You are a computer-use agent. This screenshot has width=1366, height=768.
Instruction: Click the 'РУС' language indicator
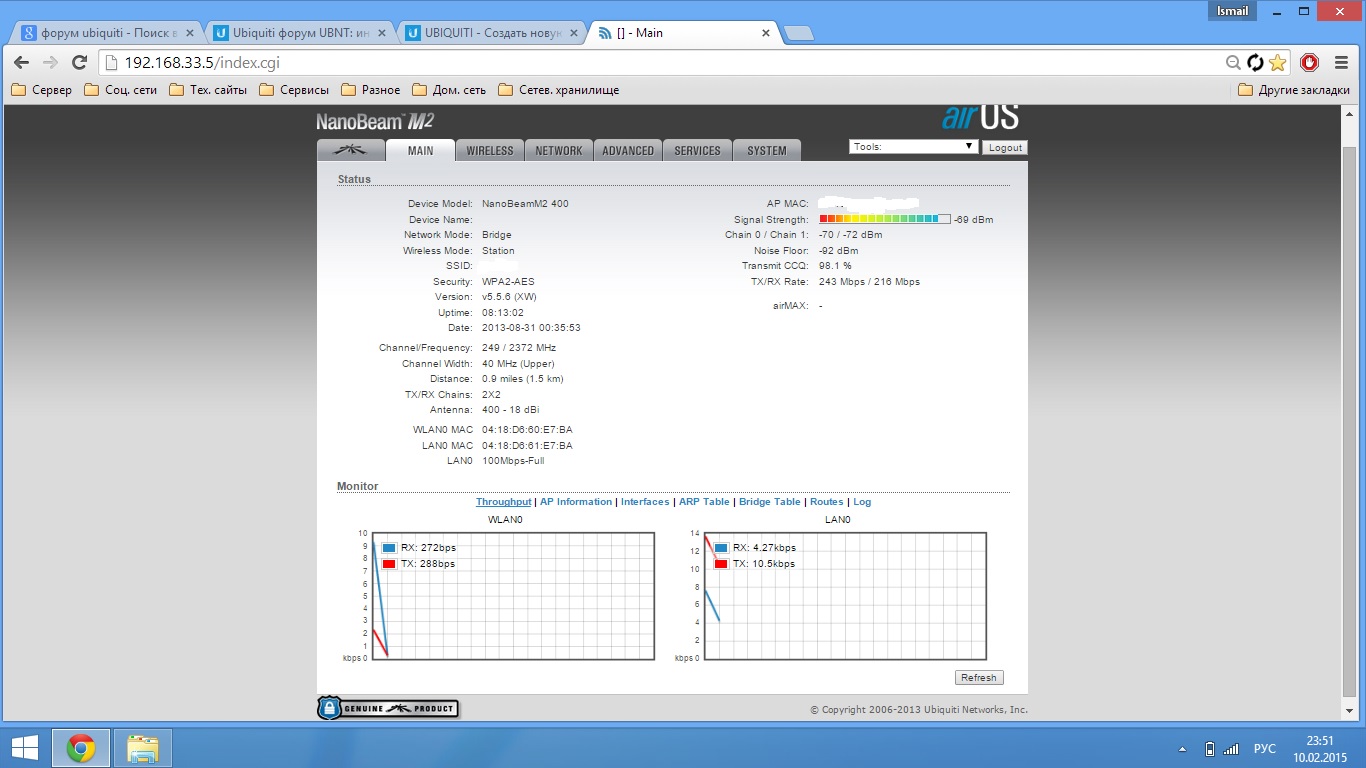click(1265, 749)
